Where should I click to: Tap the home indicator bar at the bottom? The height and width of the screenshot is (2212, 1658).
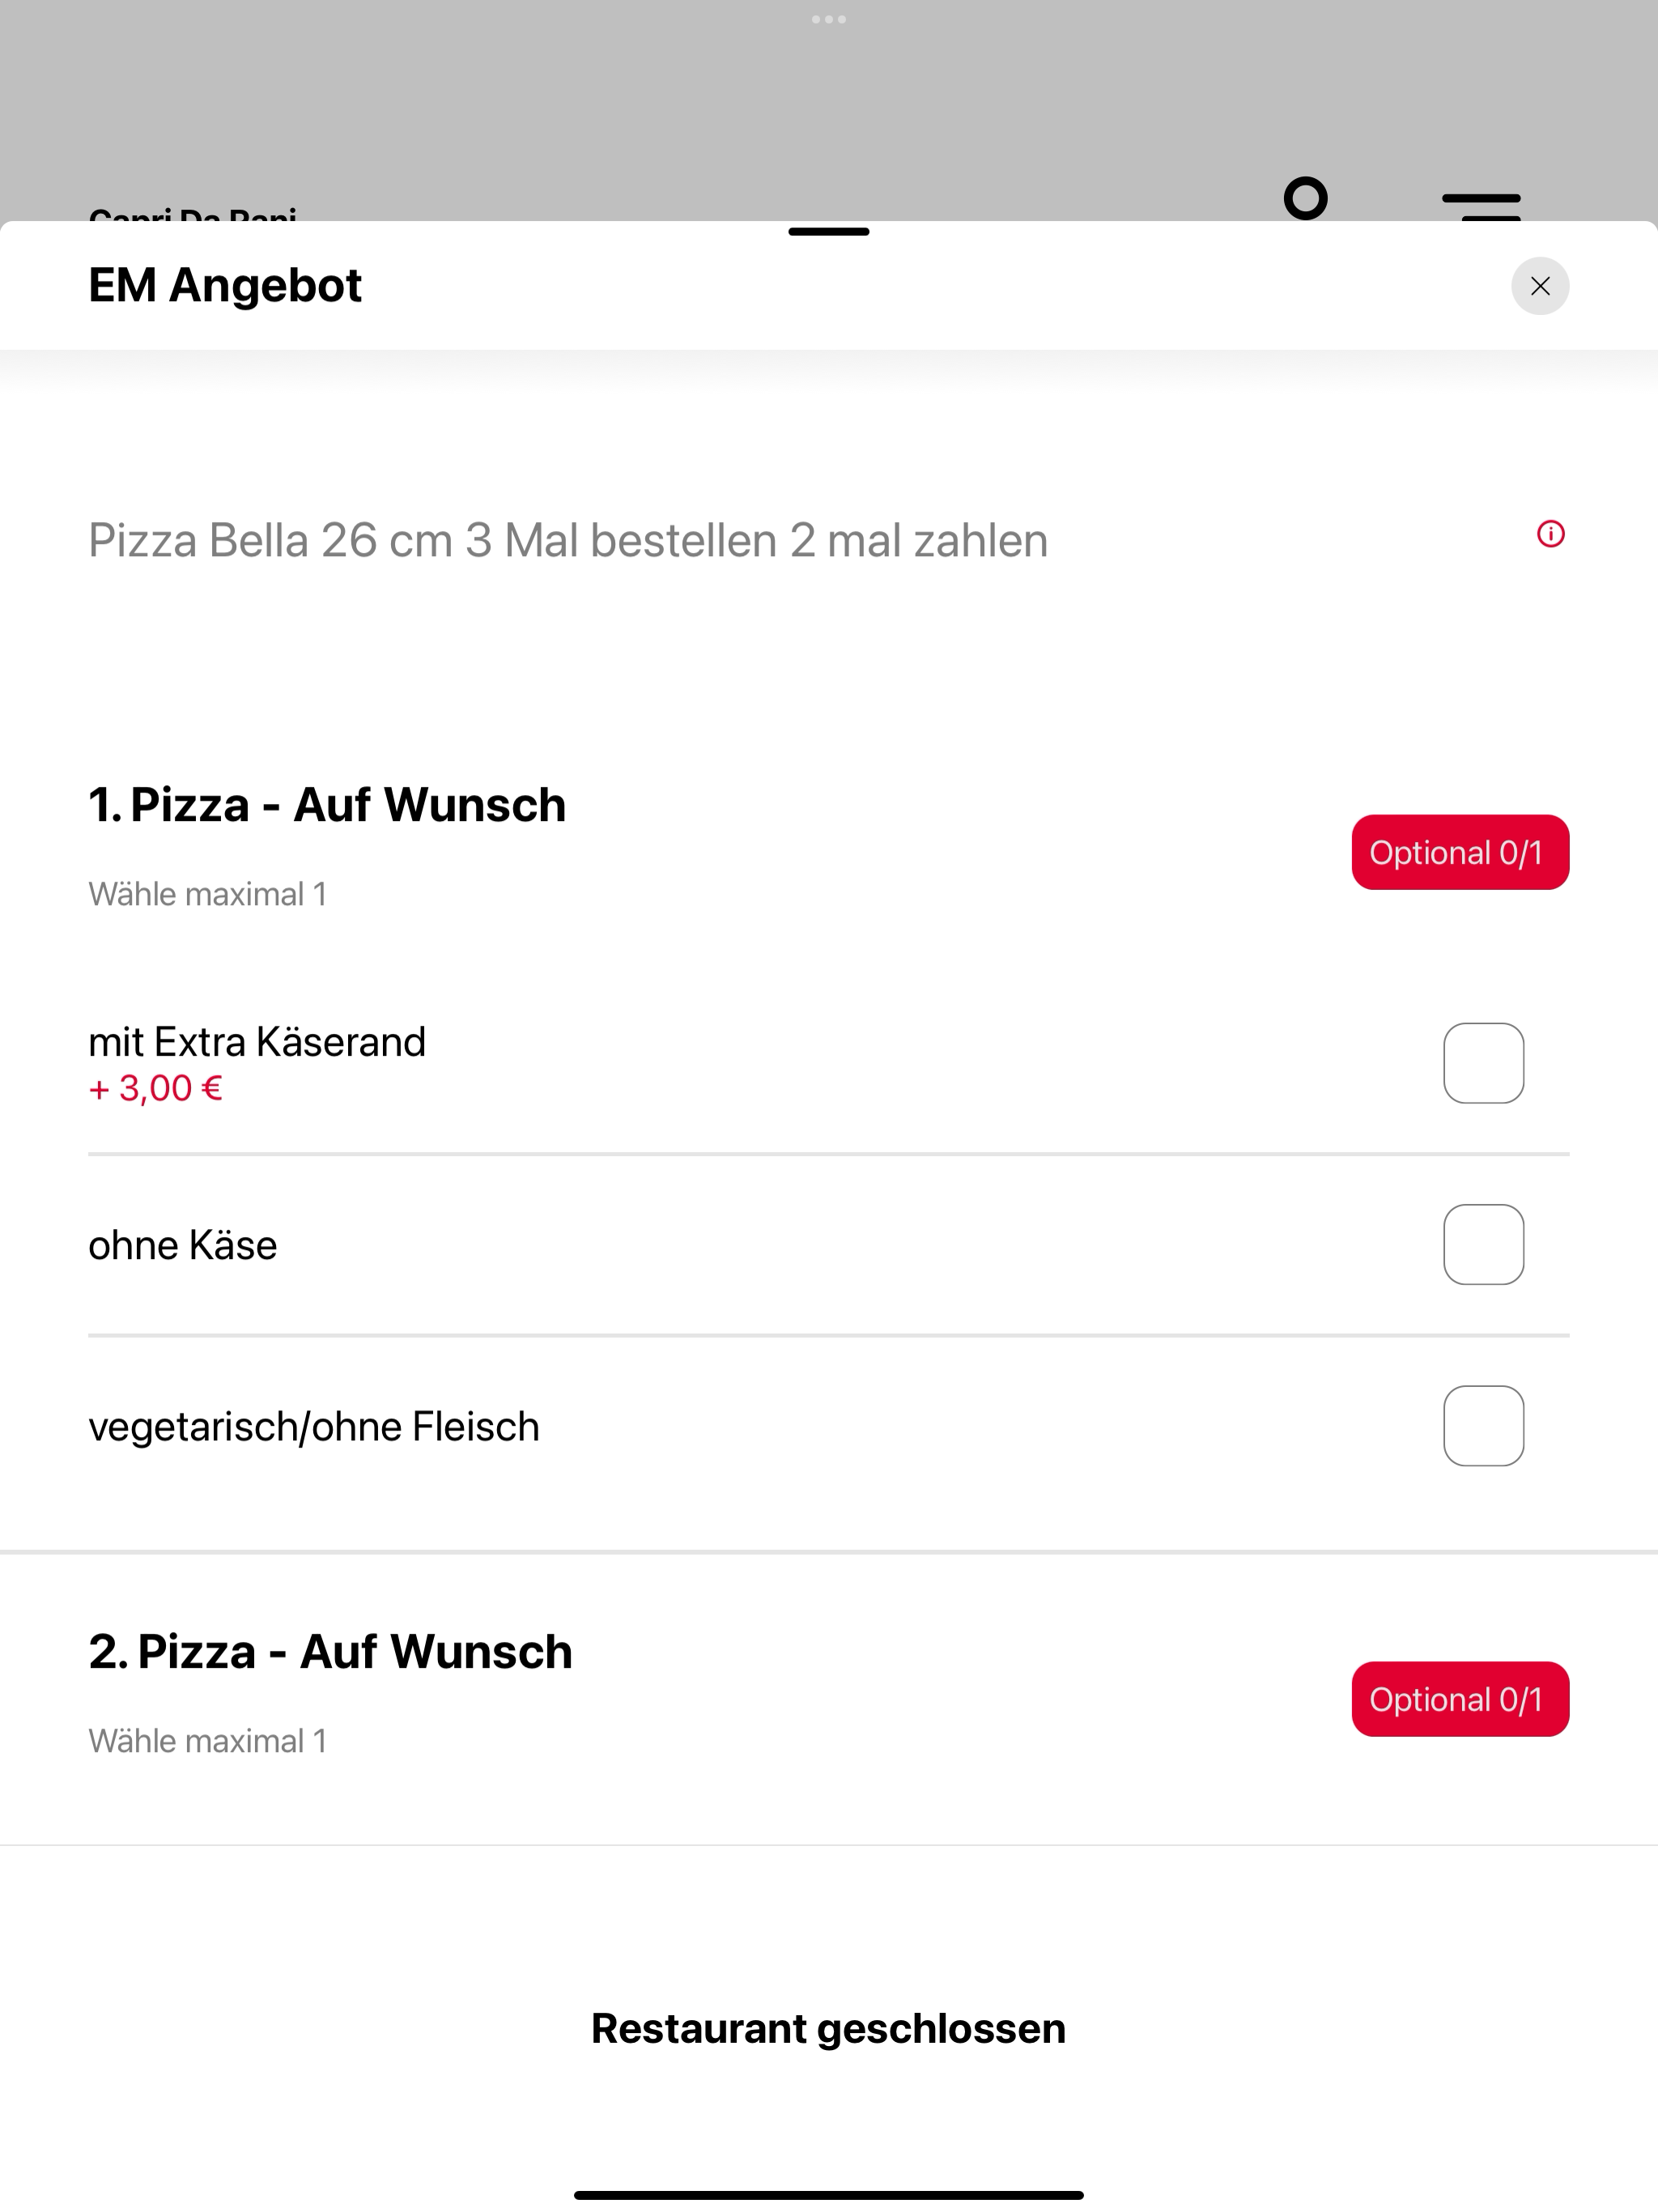coord(829,2195)
